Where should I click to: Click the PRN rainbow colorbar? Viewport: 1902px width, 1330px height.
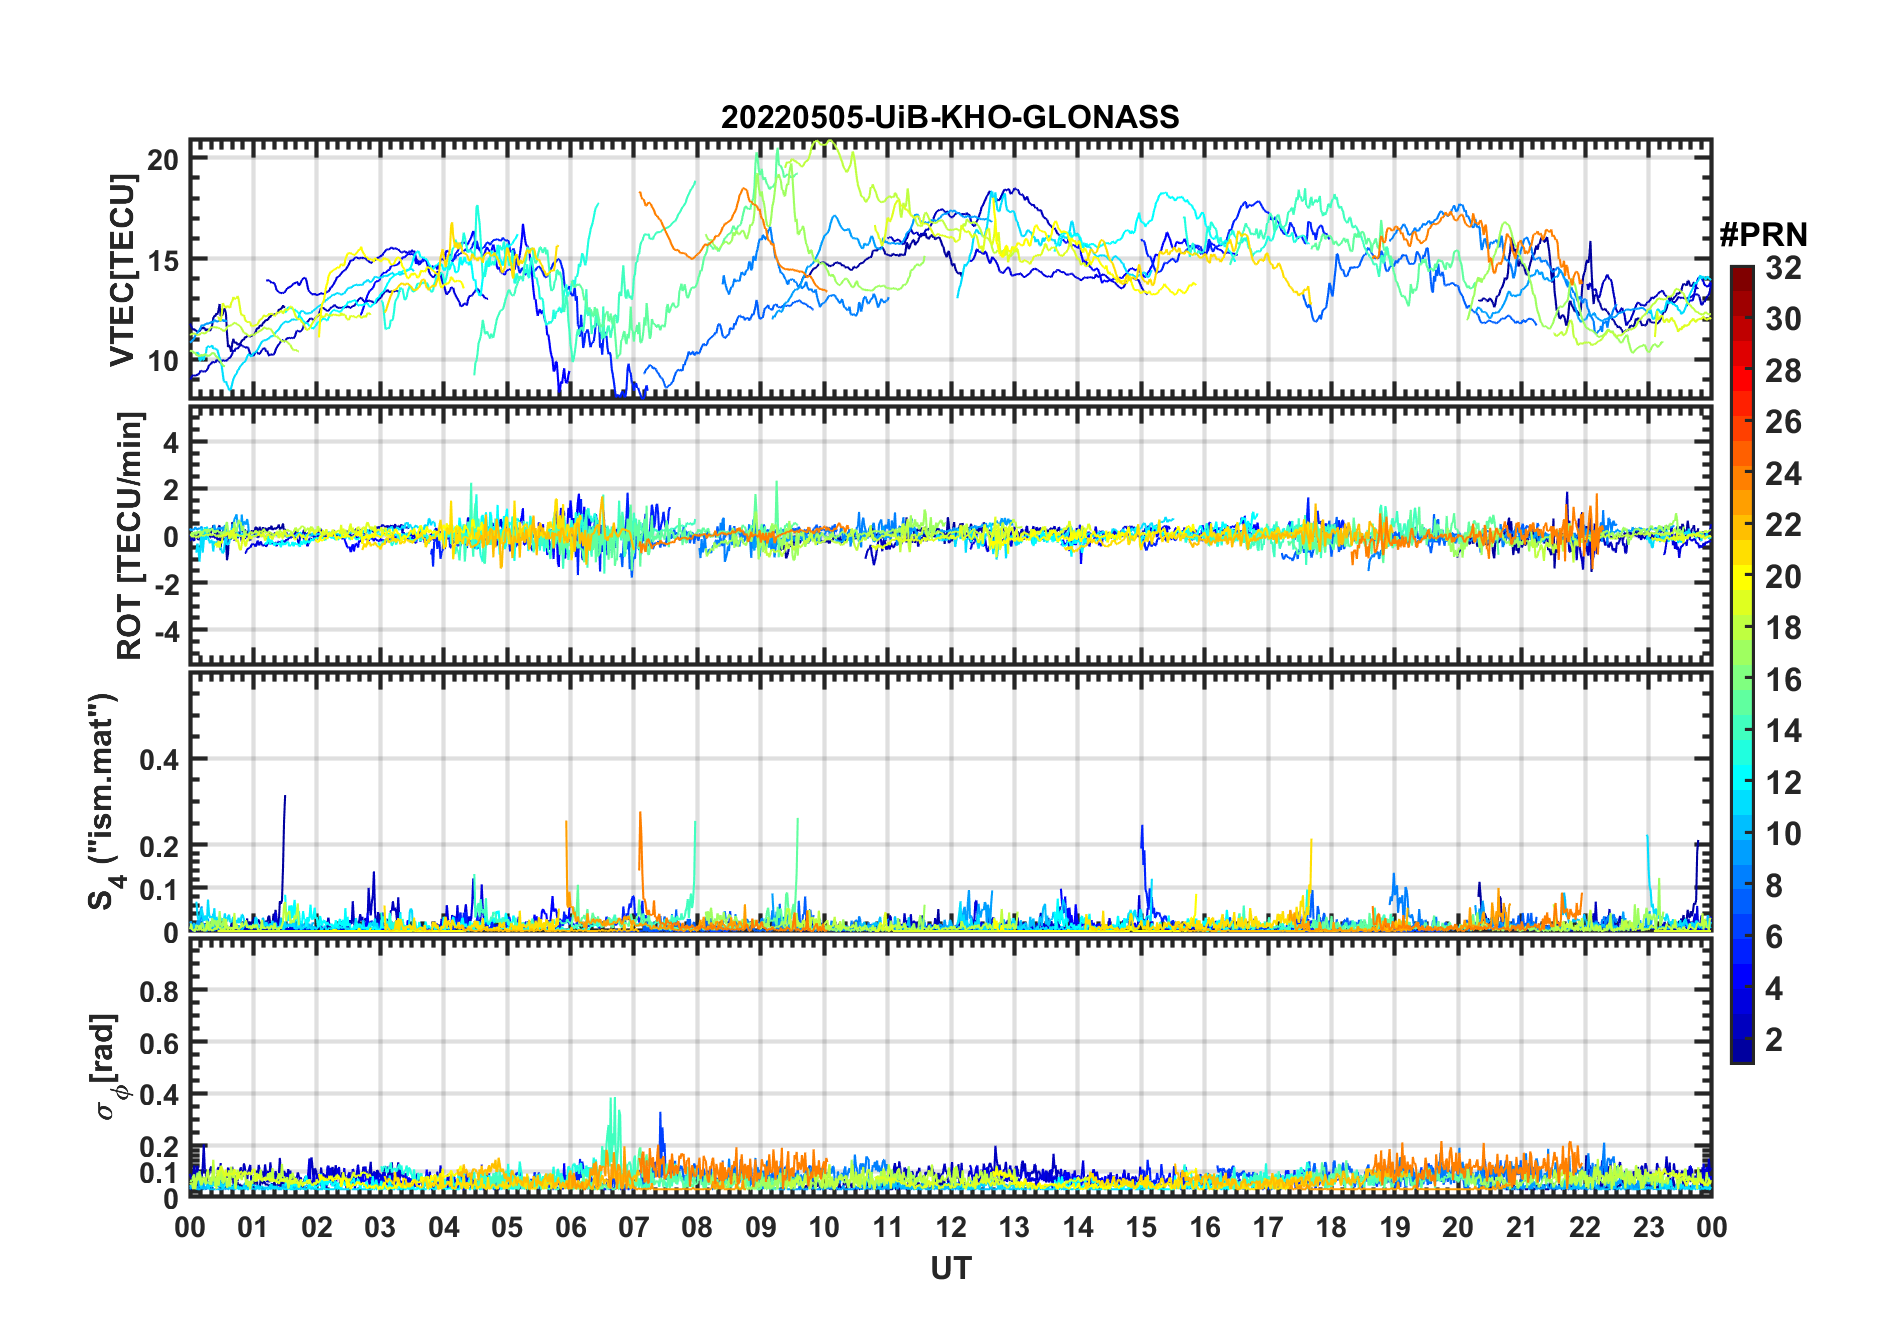[x=1742, y=664]
